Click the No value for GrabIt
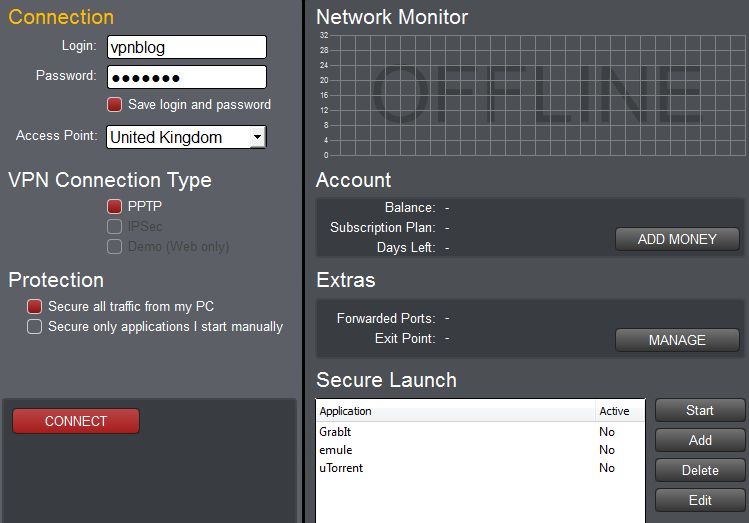 pyautogui.click(x=607, y=432)
